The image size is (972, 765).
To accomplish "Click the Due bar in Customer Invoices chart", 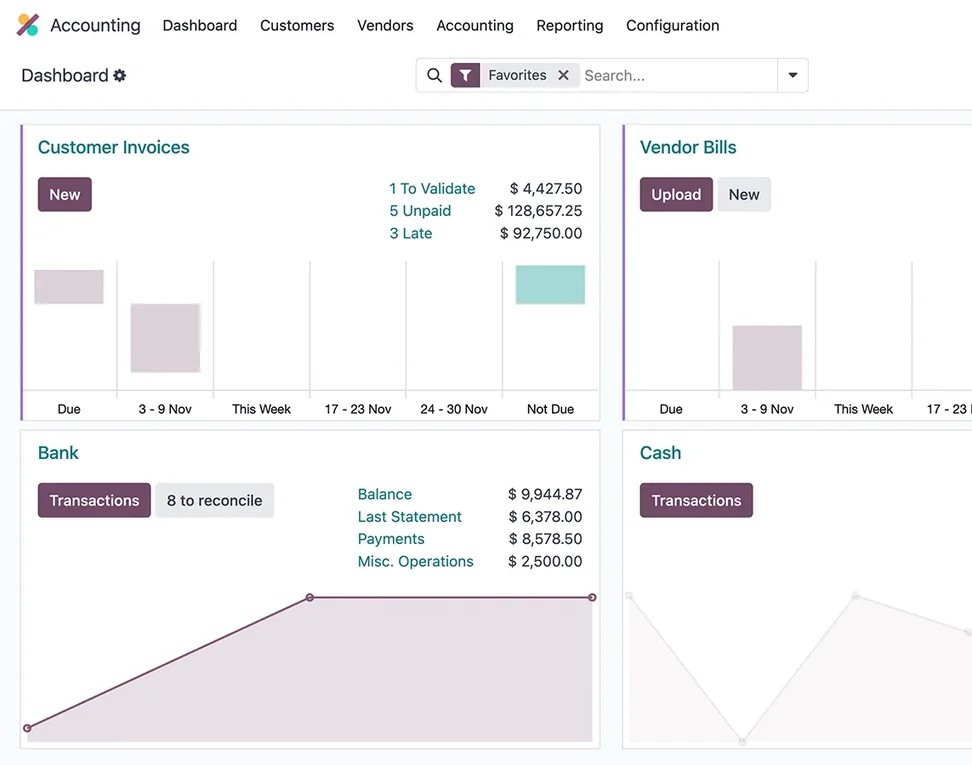I will (69, 286).
